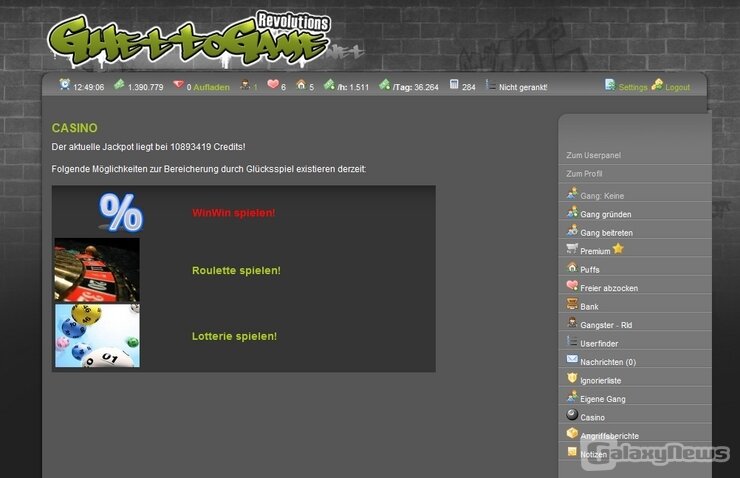Click the people icon beside Gang beitreten
740x478 pixels.
pyautogui.click(x=572, y=230)
